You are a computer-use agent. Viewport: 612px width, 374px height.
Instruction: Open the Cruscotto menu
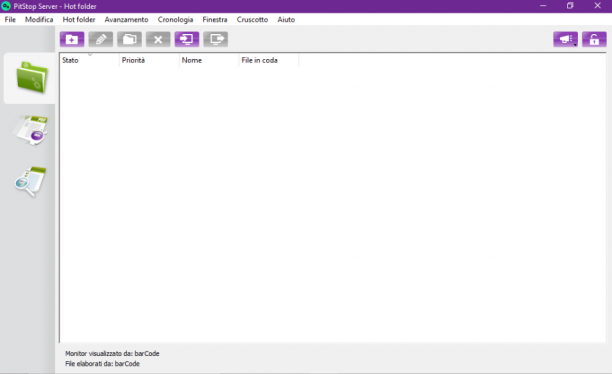252,20
